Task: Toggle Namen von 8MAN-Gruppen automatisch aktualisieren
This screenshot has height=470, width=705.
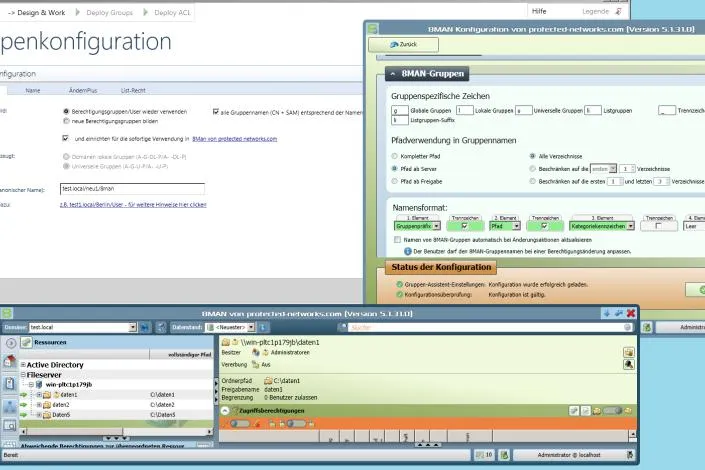Action: click(397, 240)
